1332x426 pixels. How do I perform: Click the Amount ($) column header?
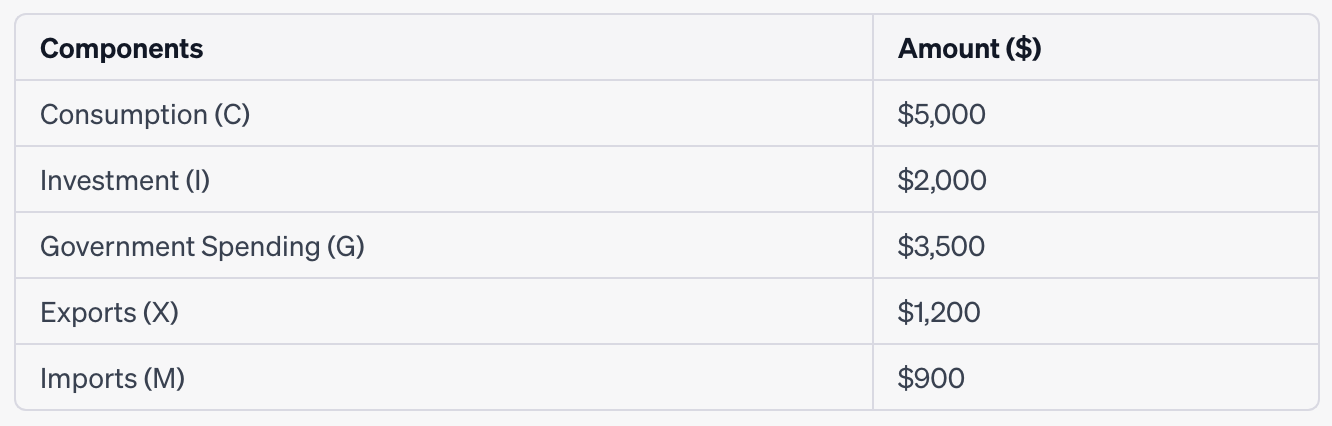click(x=1096, y=48)
